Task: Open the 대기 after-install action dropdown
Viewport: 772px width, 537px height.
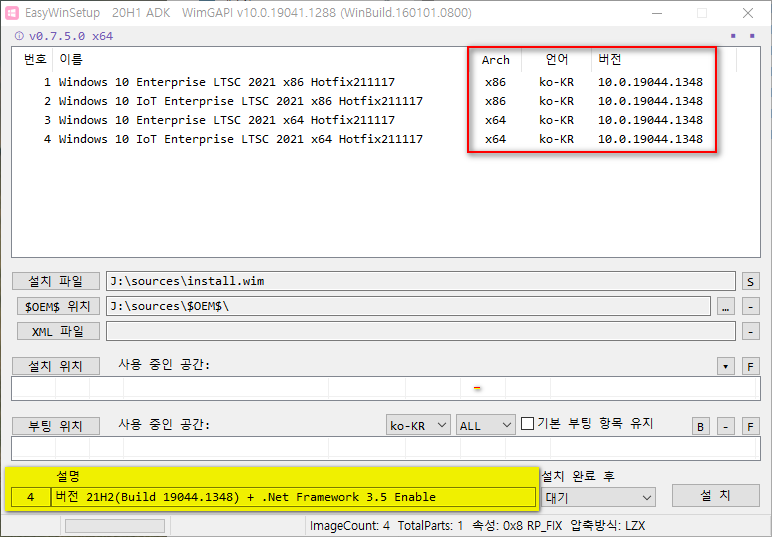Action: [598, 498]
